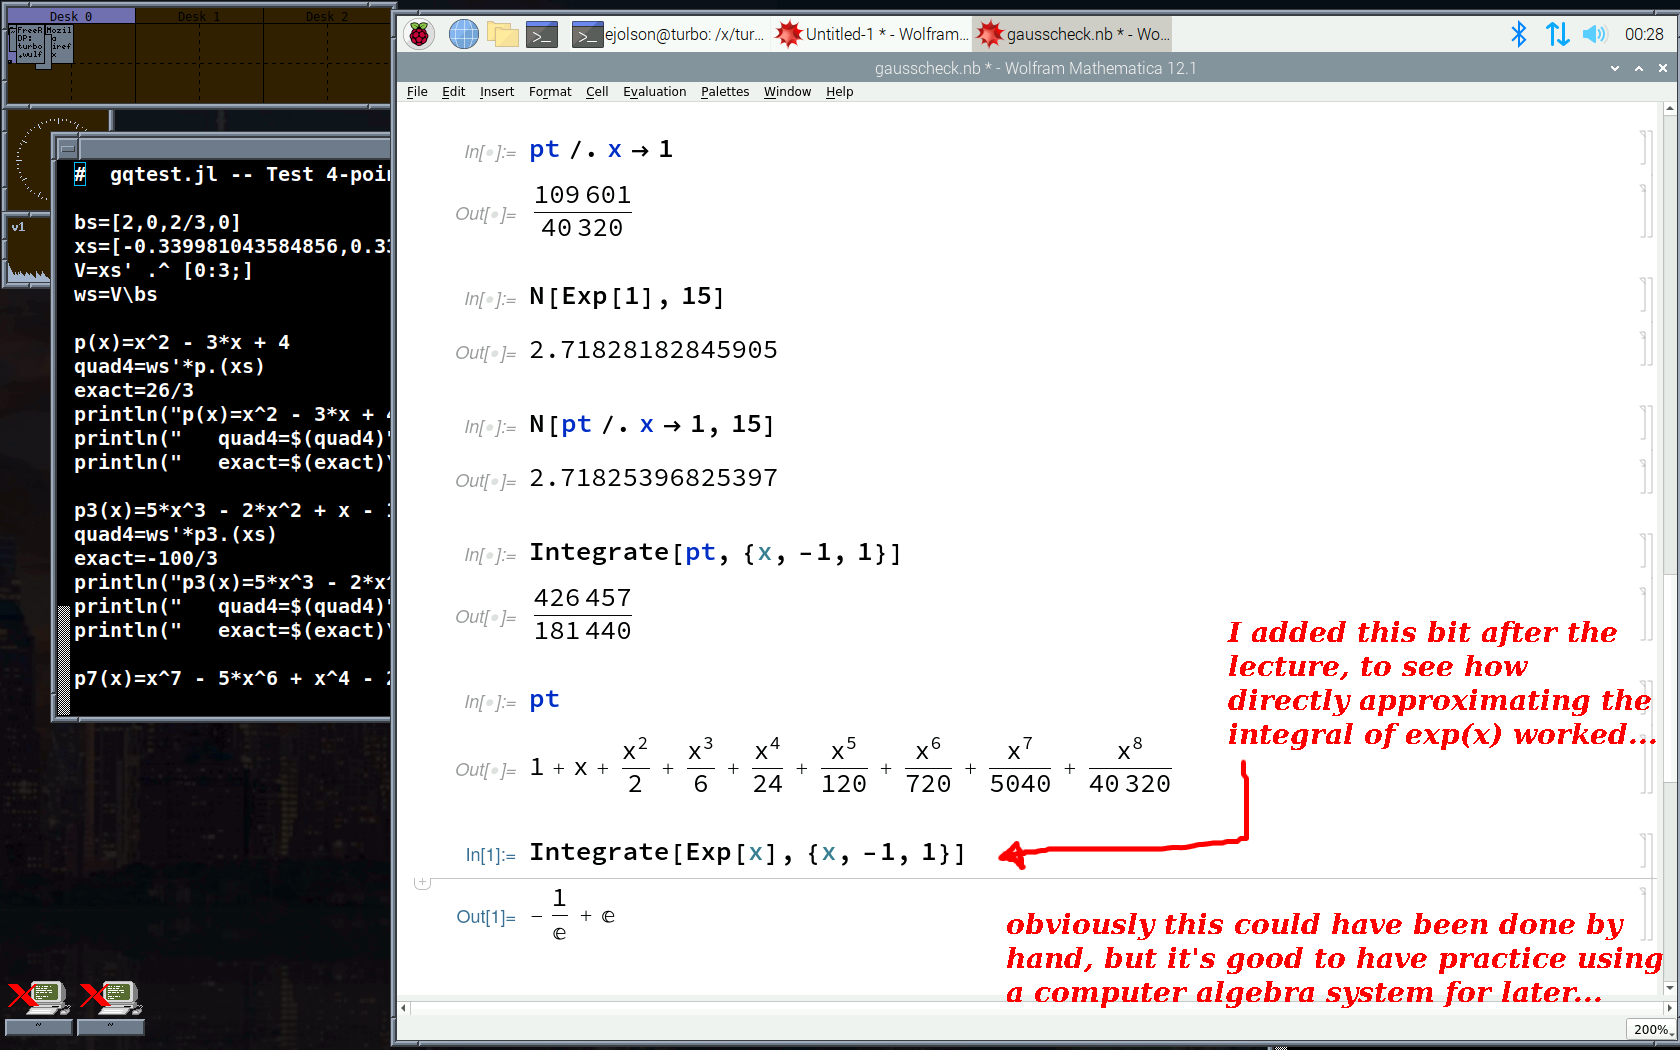
Task: Click the first iconified terminal desktop icon
Action: tap(38, 1000)
